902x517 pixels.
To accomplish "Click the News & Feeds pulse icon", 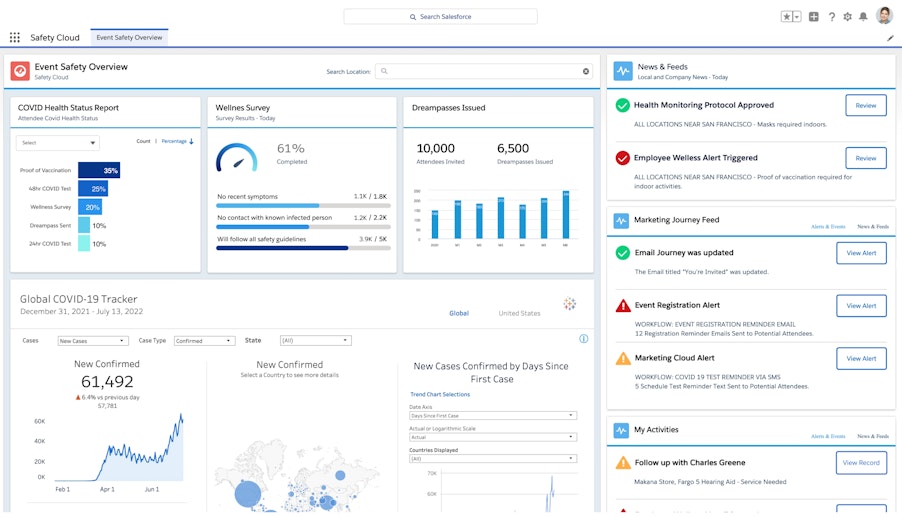I will [x=623, y=71].
